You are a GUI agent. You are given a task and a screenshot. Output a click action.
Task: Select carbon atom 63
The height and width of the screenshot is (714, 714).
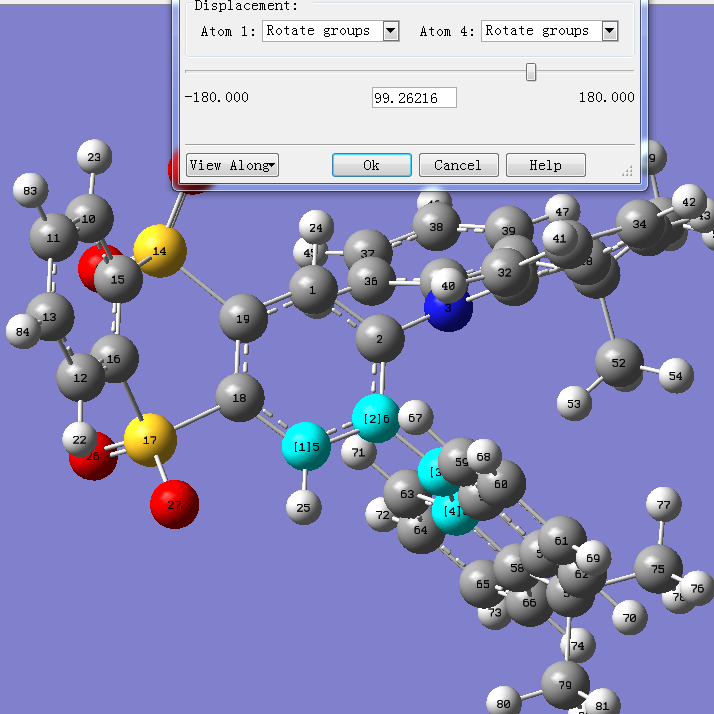pos(407,494)
